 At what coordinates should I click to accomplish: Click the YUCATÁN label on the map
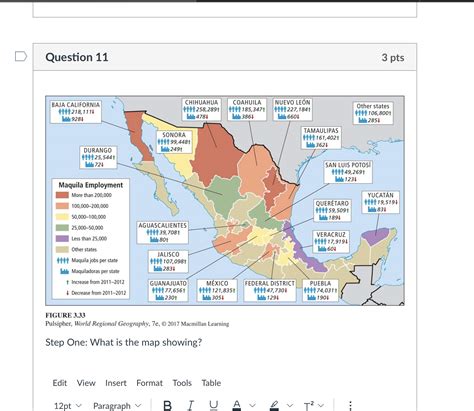coord(380,195)
